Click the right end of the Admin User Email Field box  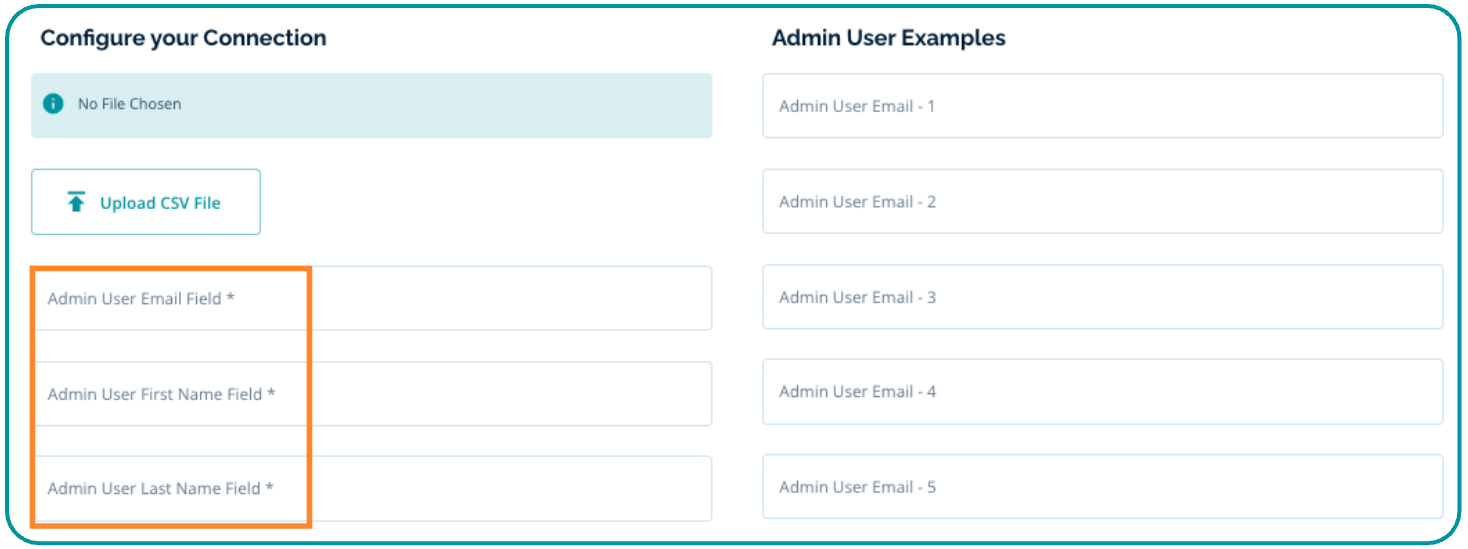(x=690, y=298)
